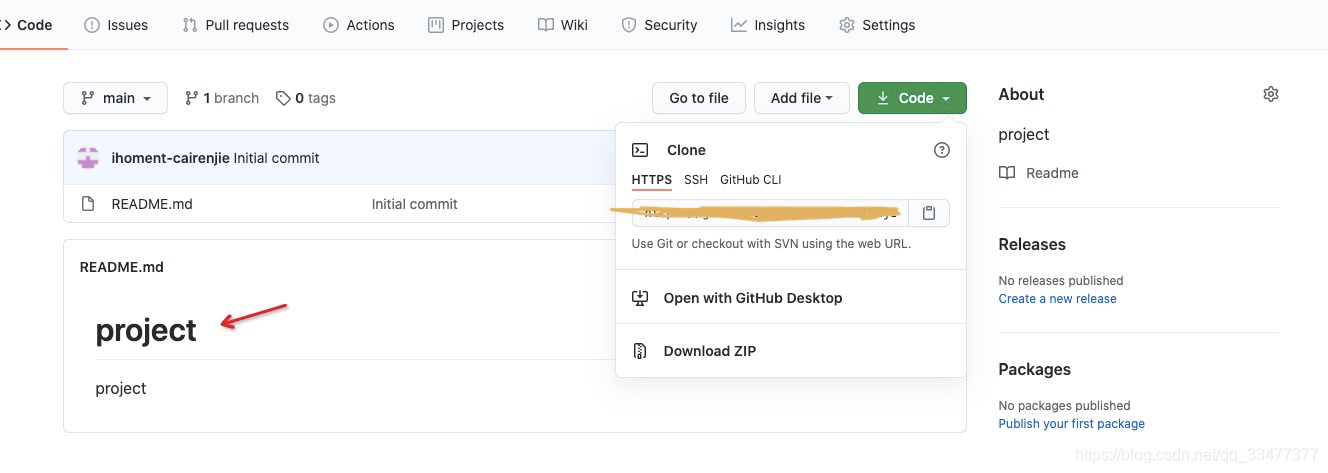This screenshot has height=473, width=1328.
Task: Click the Issues tab circle icon
Action: click(x=92, y=25)
